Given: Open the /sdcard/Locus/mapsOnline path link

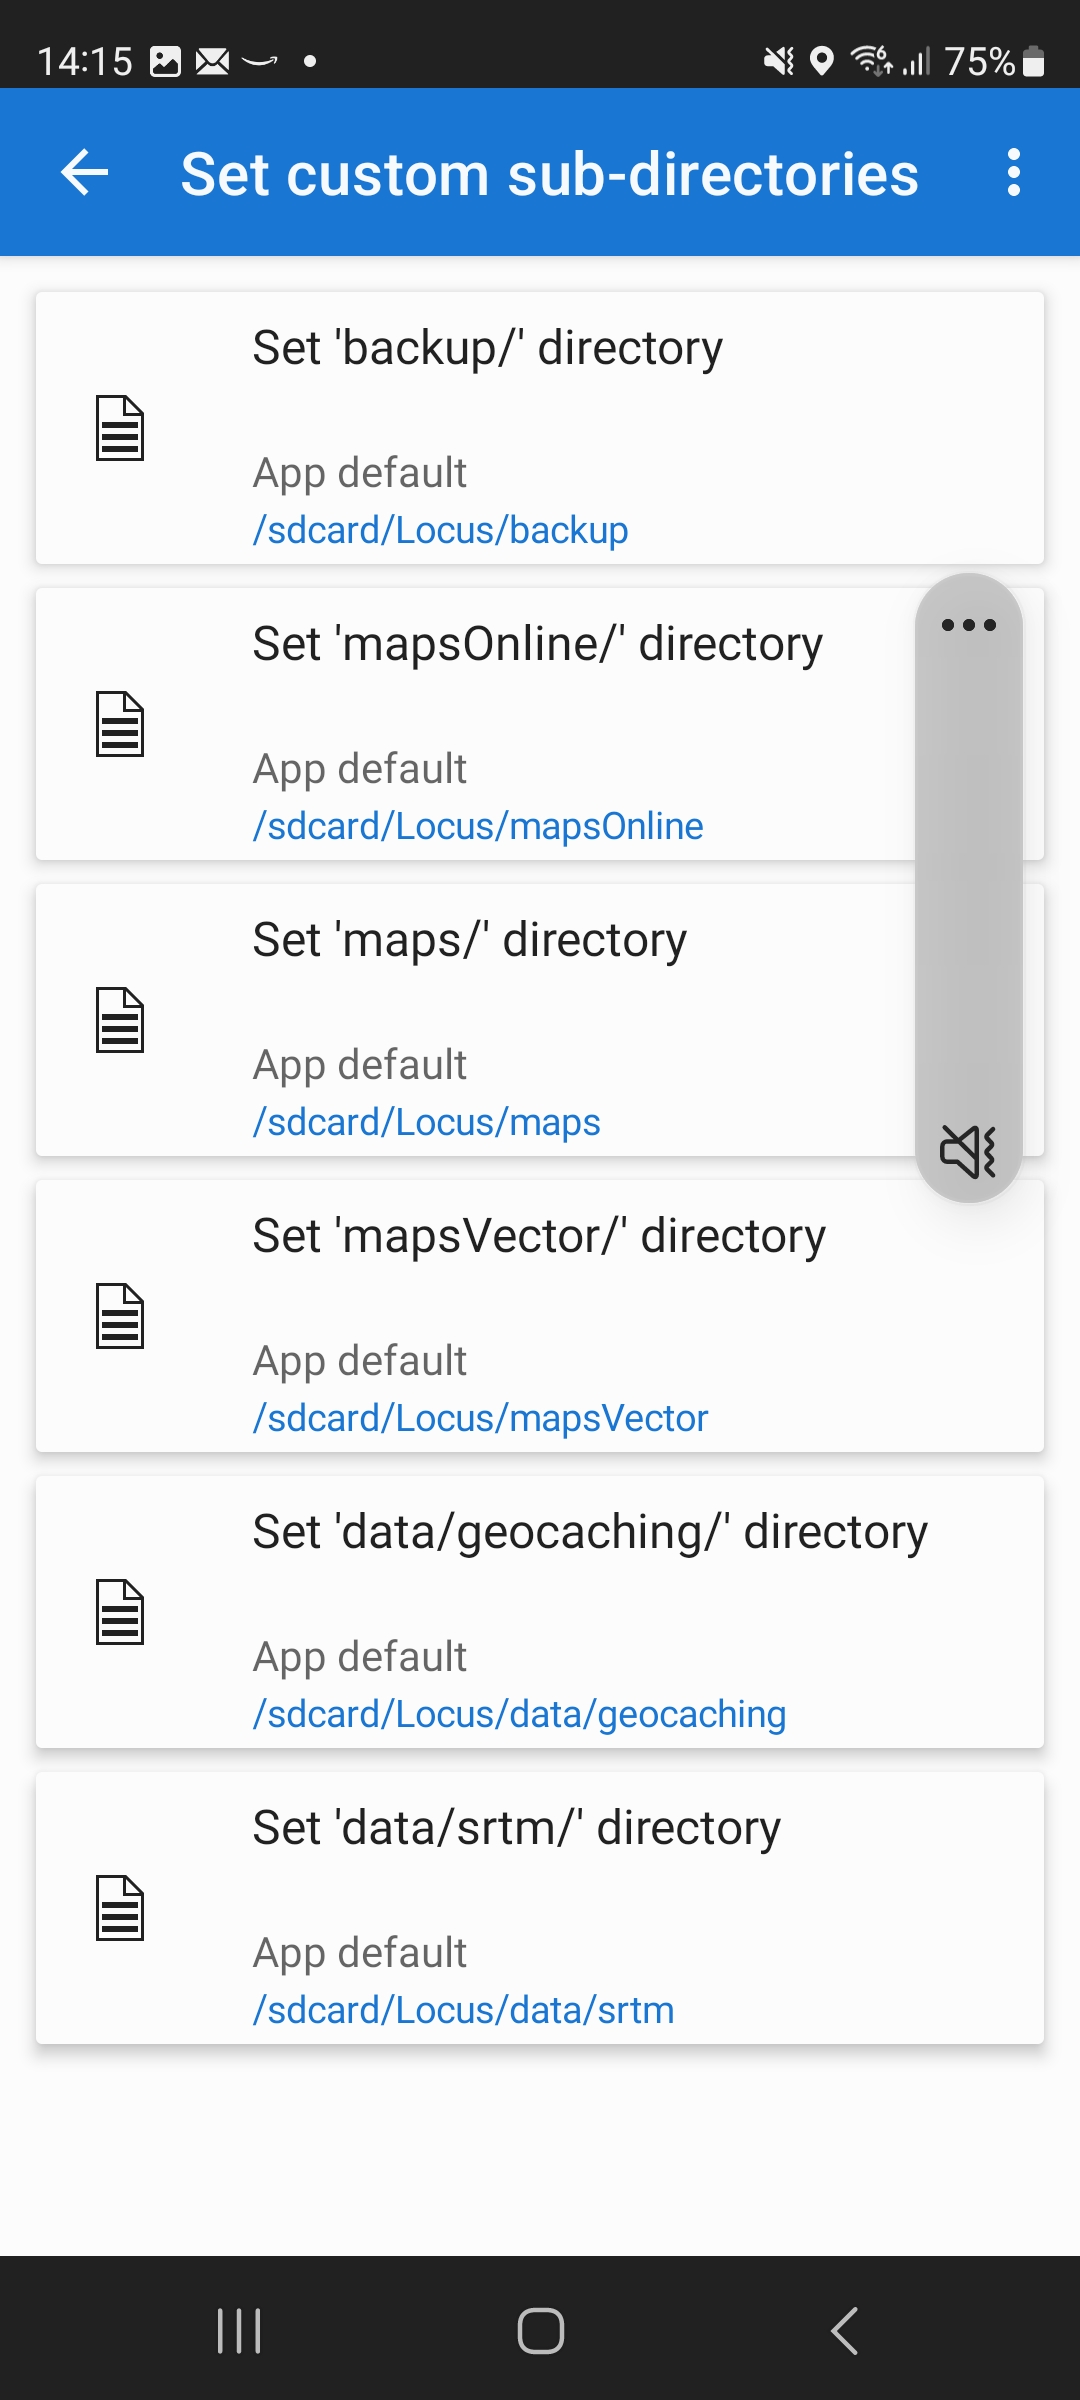Looking at the screenshot, I should 478,826.
